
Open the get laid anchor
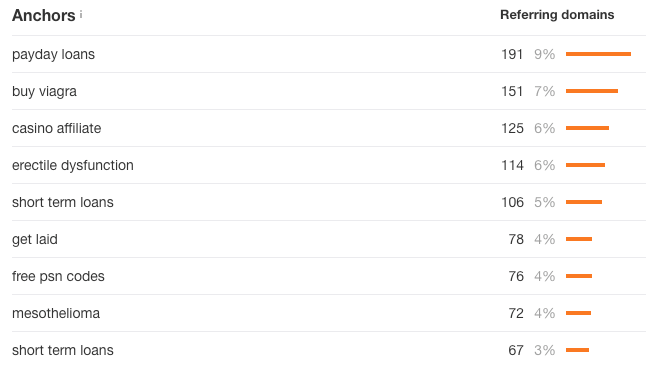pos(35,239)
